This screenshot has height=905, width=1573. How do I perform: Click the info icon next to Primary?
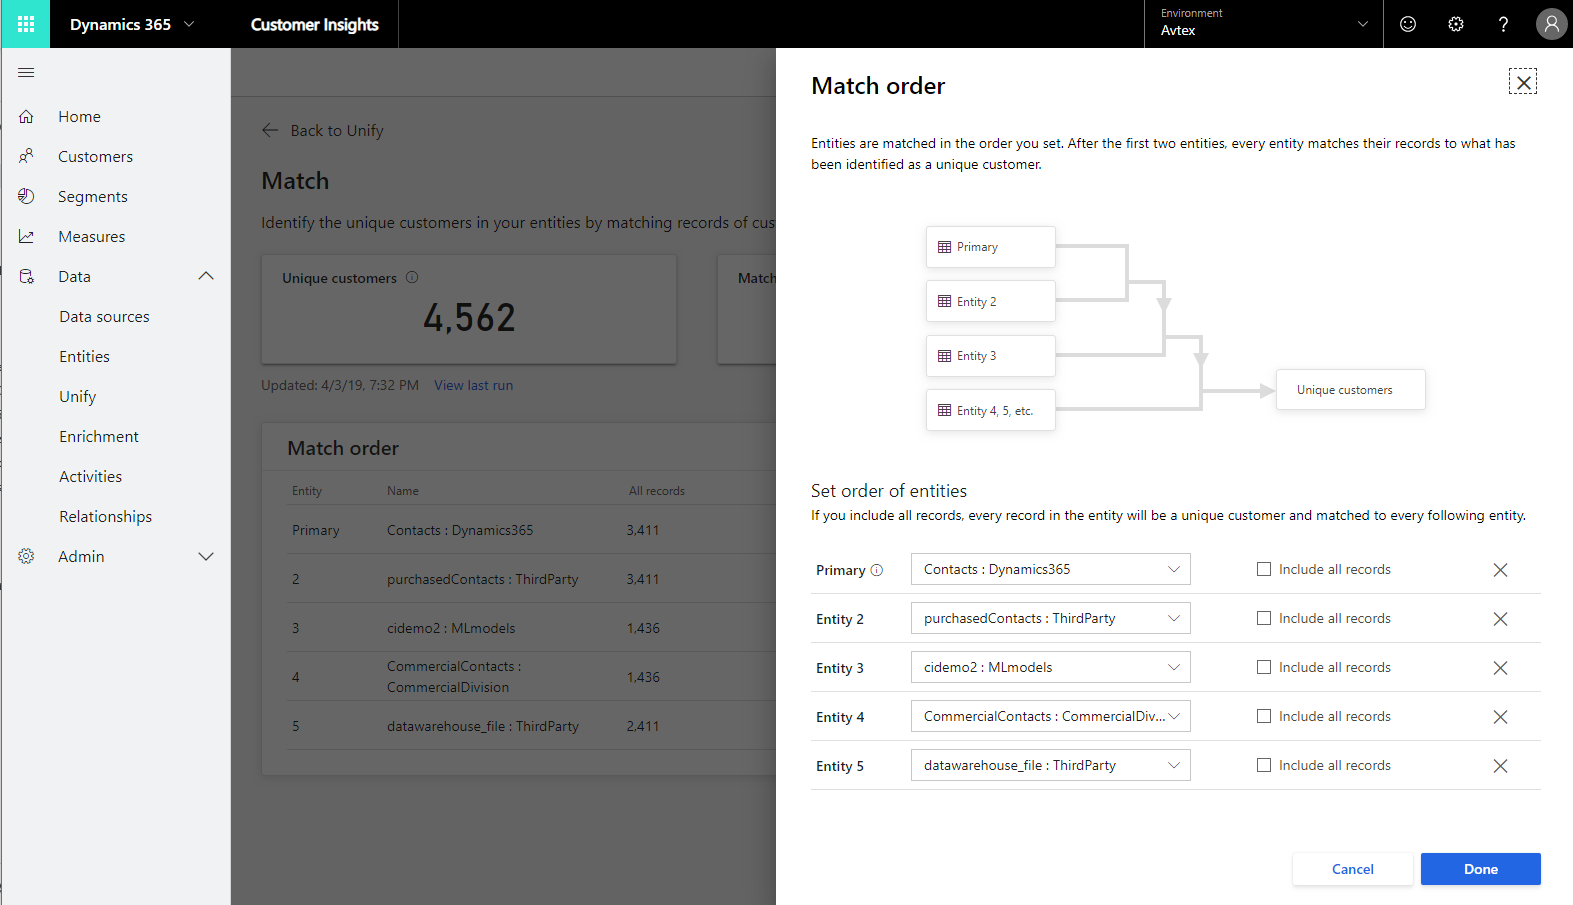[x=877, y=570]
